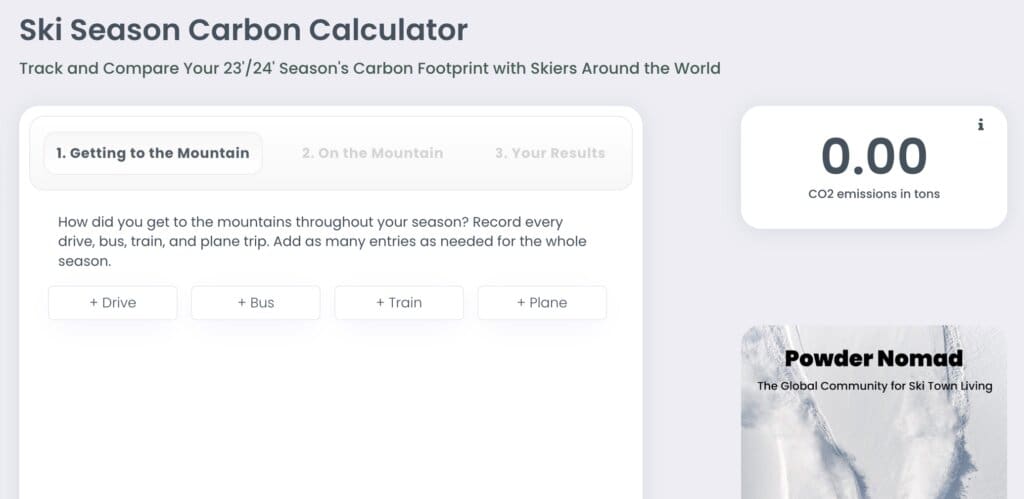Open the Getting to the Mountain tab
This screenshot has height=499, width=1024.
153,153
